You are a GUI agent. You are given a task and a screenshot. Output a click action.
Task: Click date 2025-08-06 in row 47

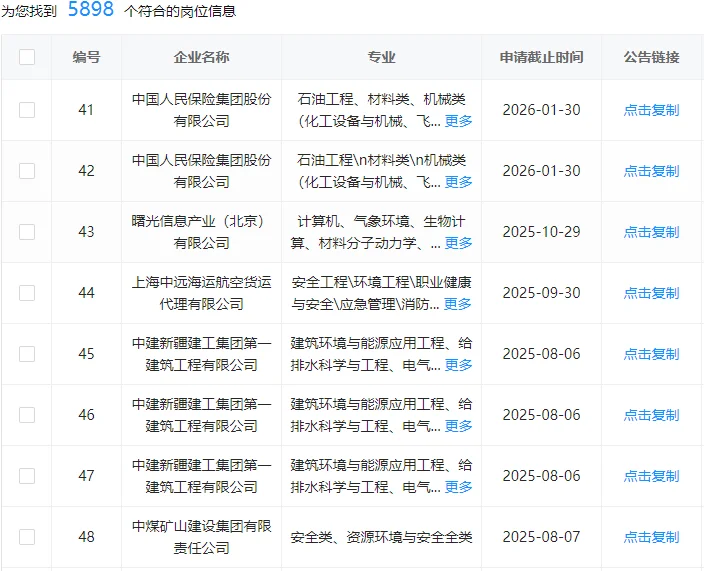point(541,476)
